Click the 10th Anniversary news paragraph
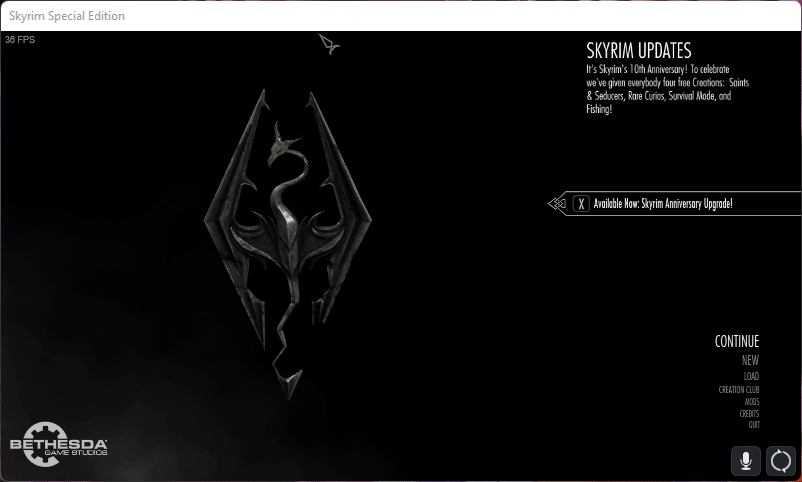The image size is (802, 482). (667, 89)
